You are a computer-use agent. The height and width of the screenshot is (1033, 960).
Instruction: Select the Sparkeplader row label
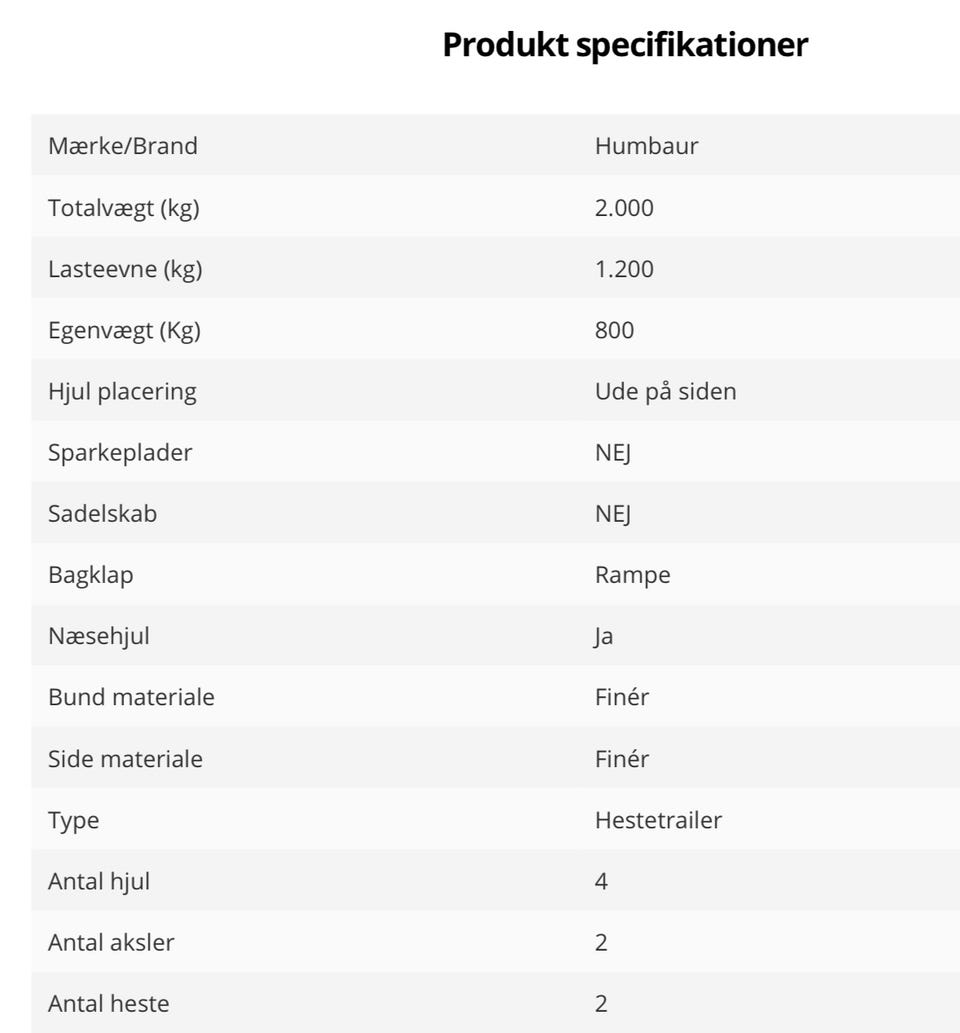120,452
